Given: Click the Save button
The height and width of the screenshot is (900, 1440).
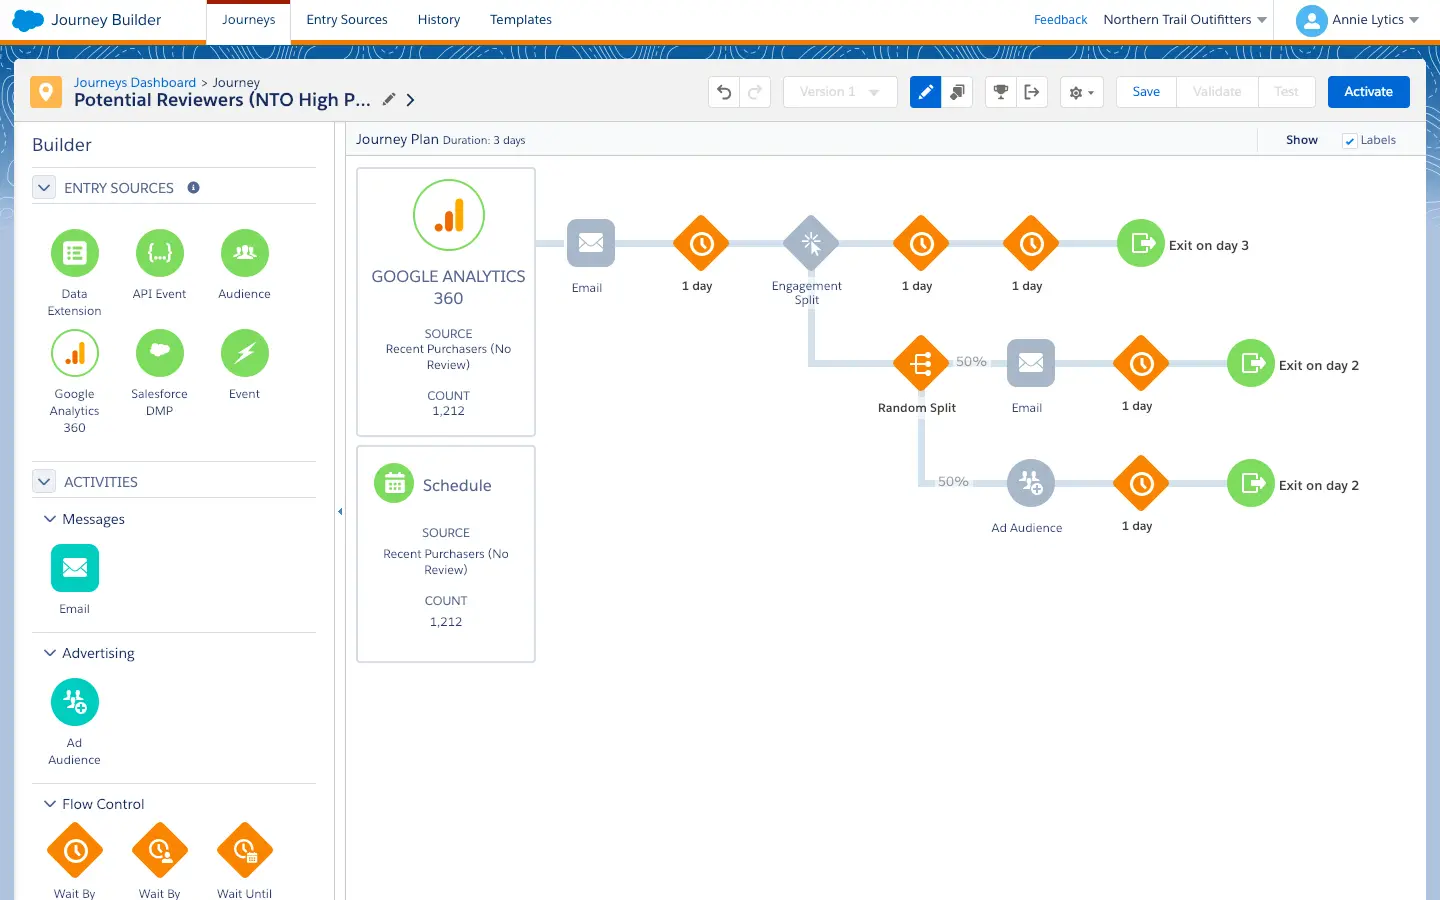Looking at the screenshot, I should coord(1146,92).
